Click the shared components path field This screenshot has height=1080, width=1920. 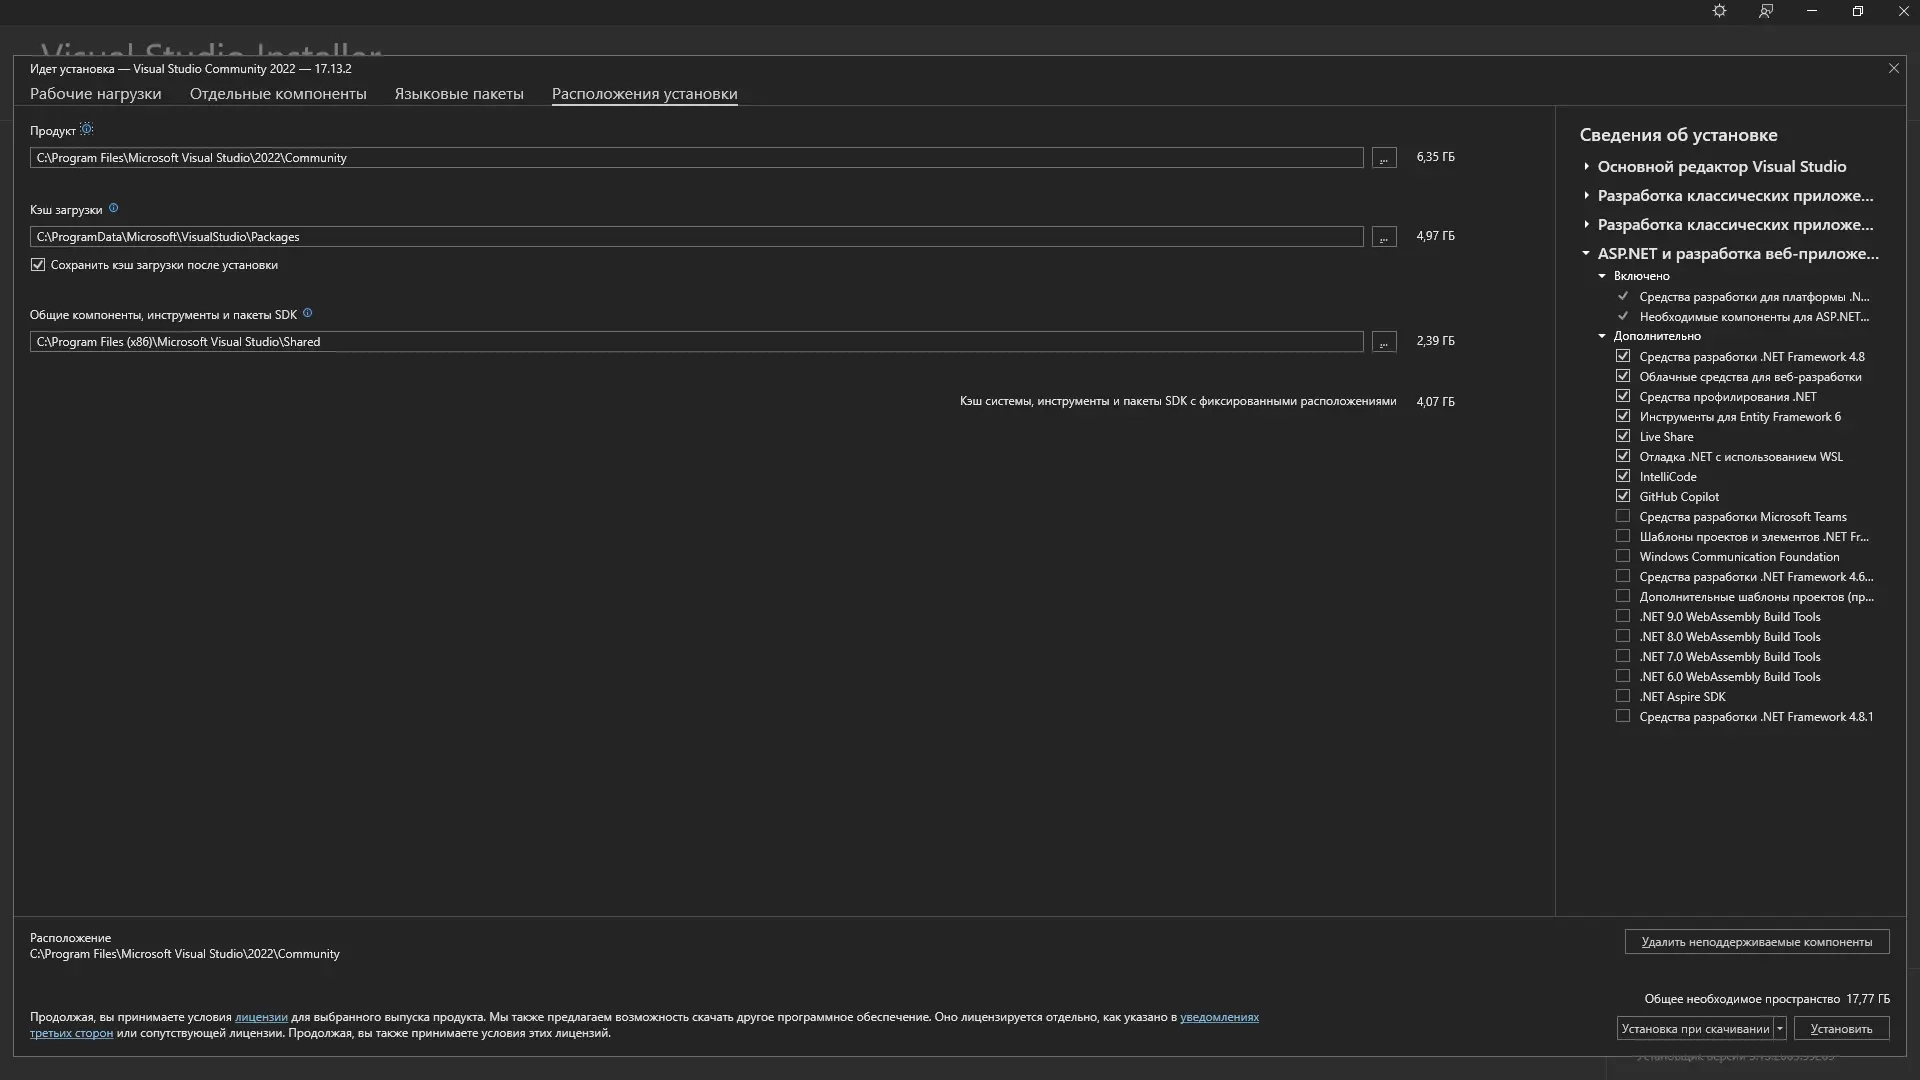[x=696, y=342]
